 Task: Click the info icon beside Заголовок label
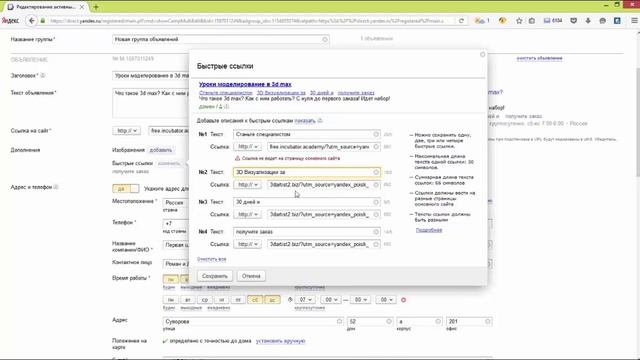point(43,76)
